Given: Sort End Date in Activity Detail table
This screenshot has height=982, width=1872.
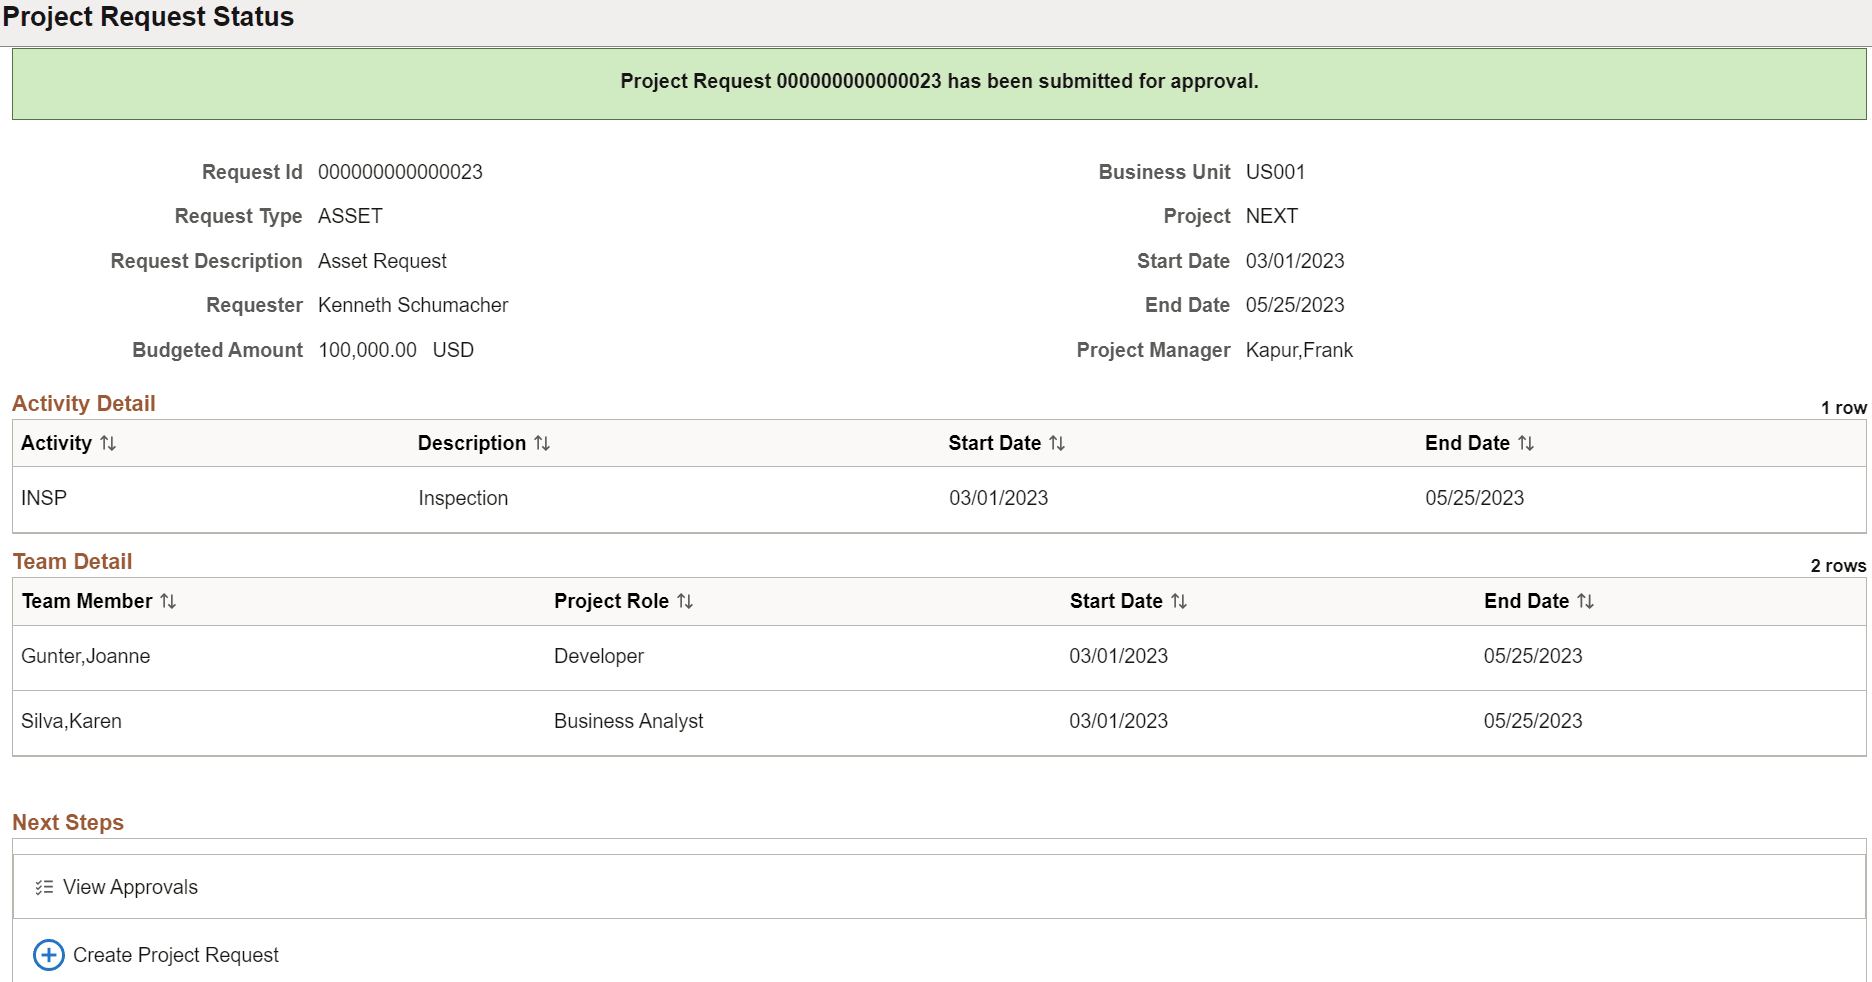Looking at the screenshot, I should (x=1527, y=443).
